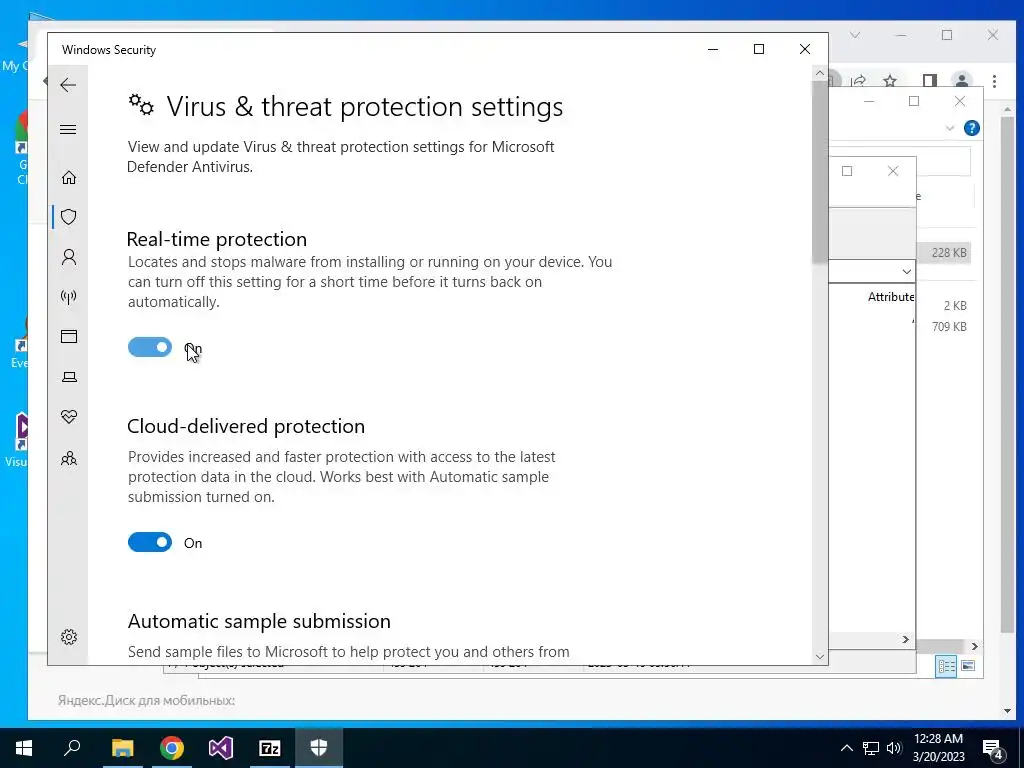Select the 228 KB file size entry
The image size is (1024, 768).
click(949, 253)
